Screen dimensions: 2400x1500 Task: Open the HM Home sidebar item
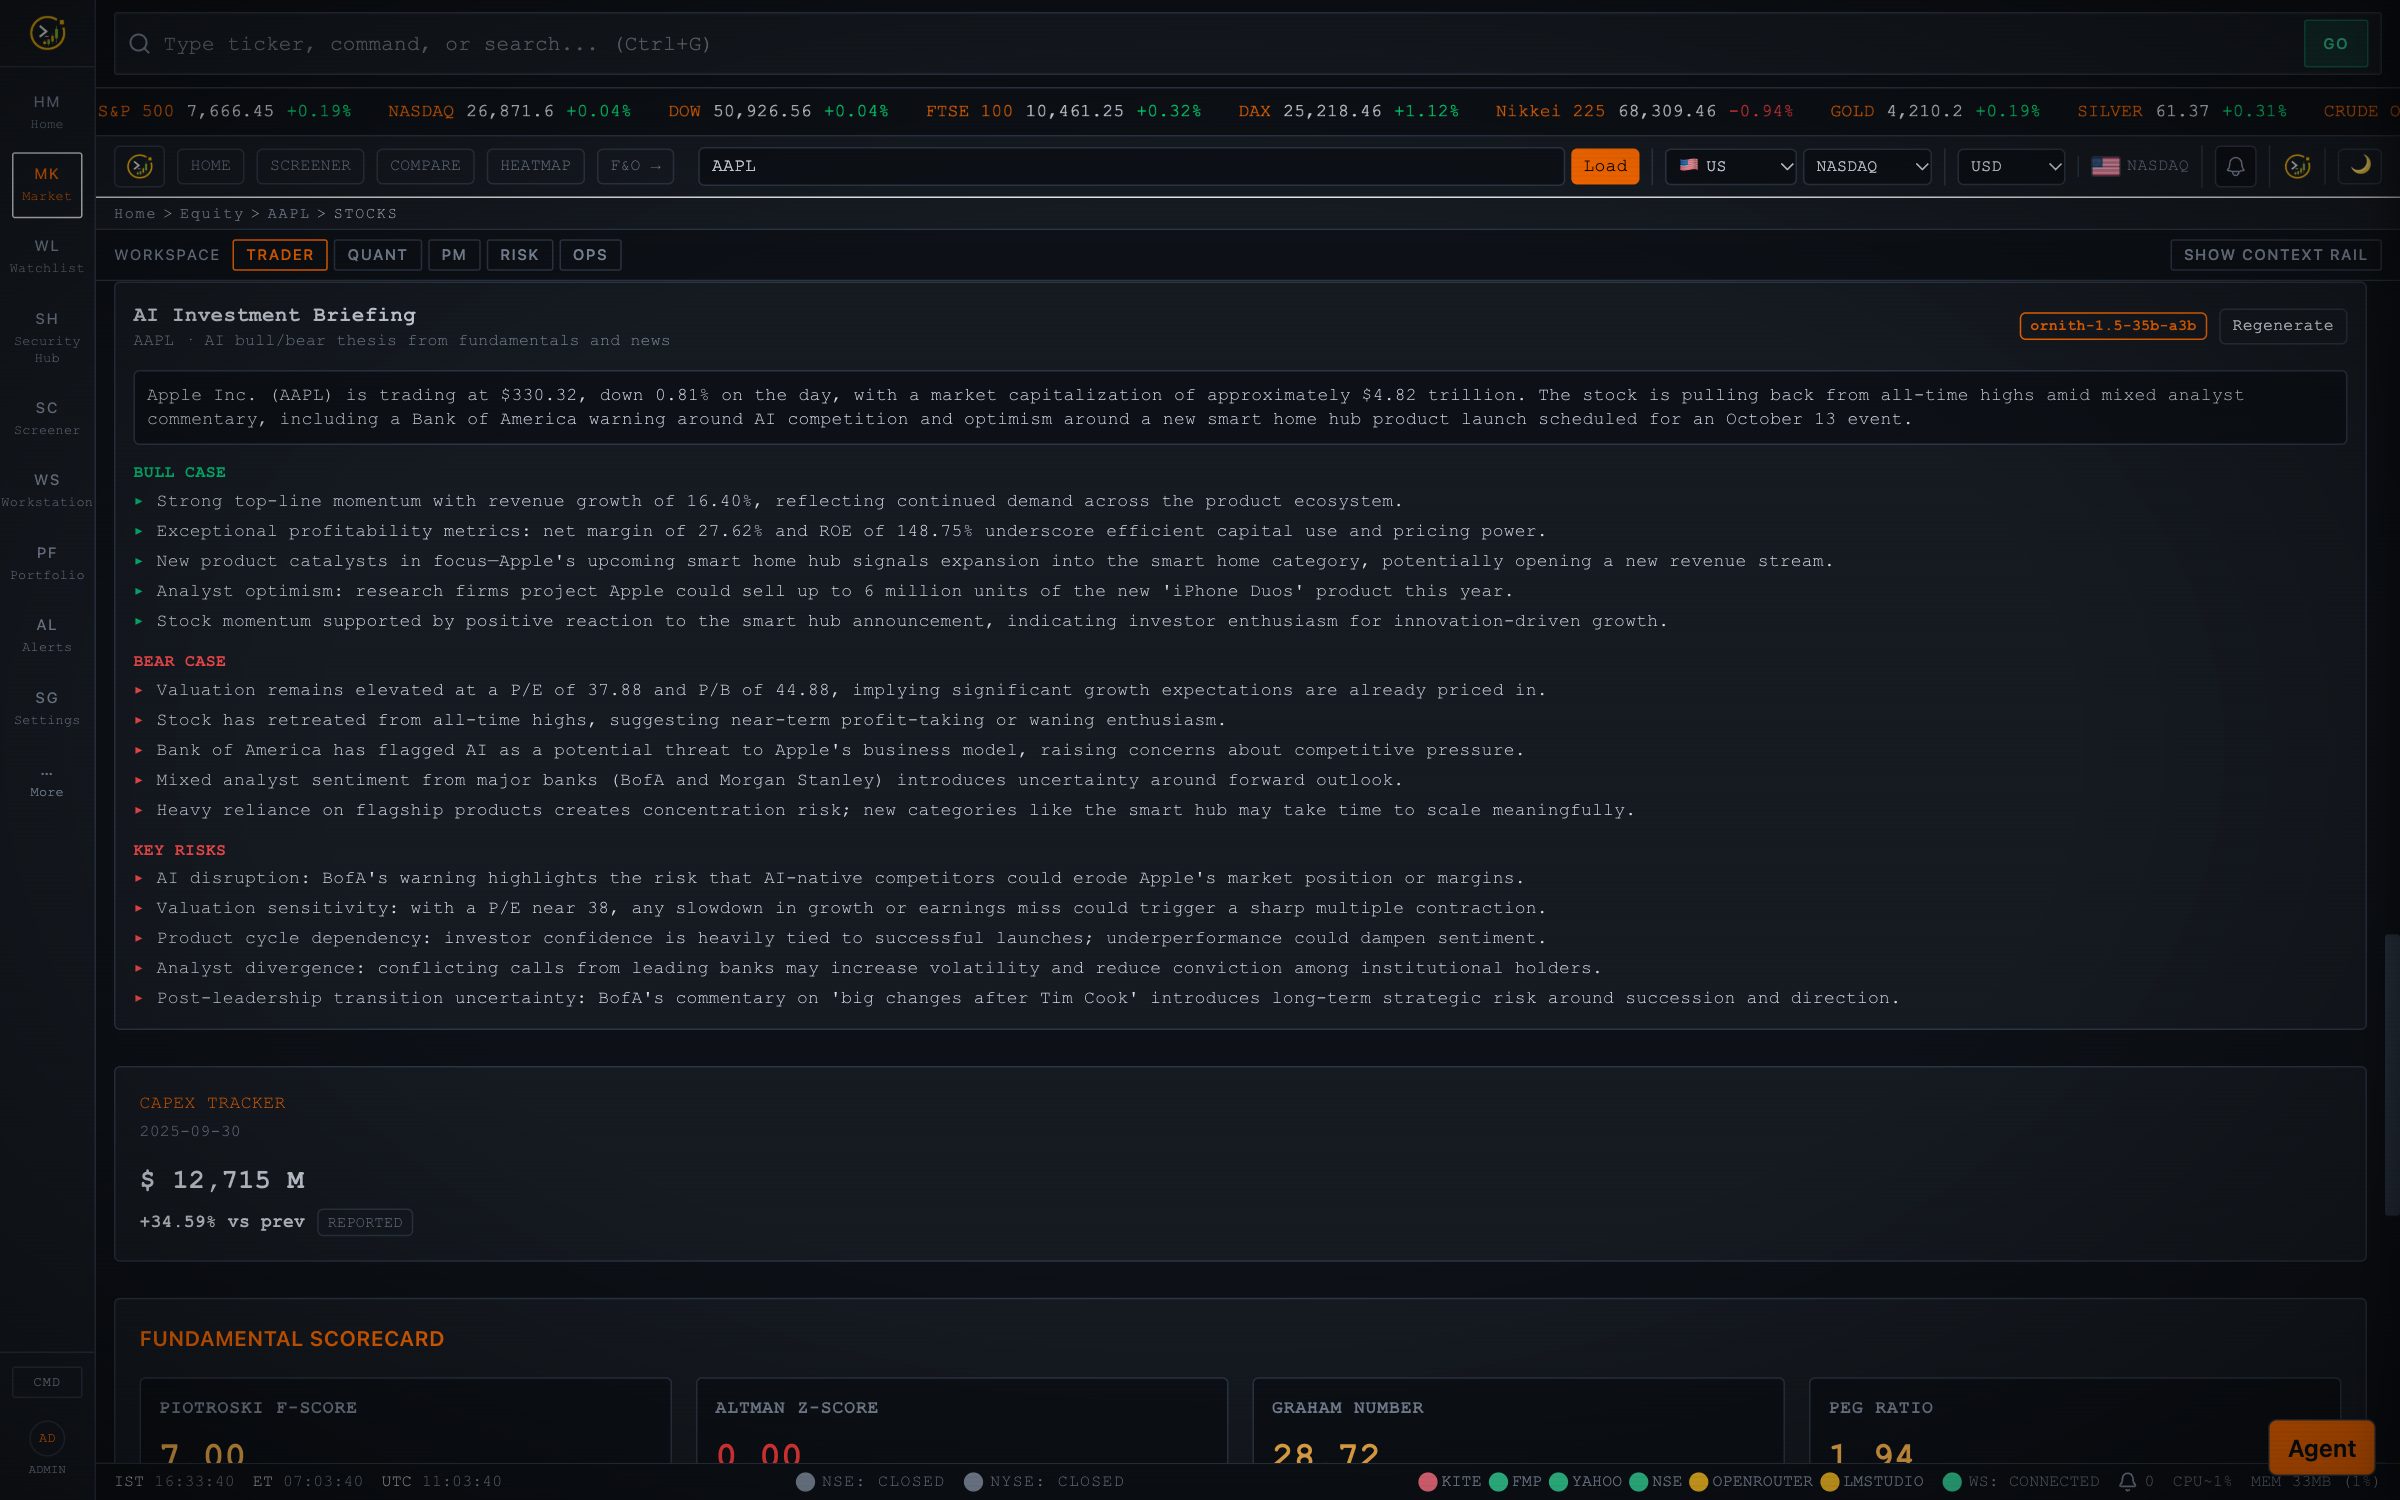pyautogui.click(x=47, y=111)
